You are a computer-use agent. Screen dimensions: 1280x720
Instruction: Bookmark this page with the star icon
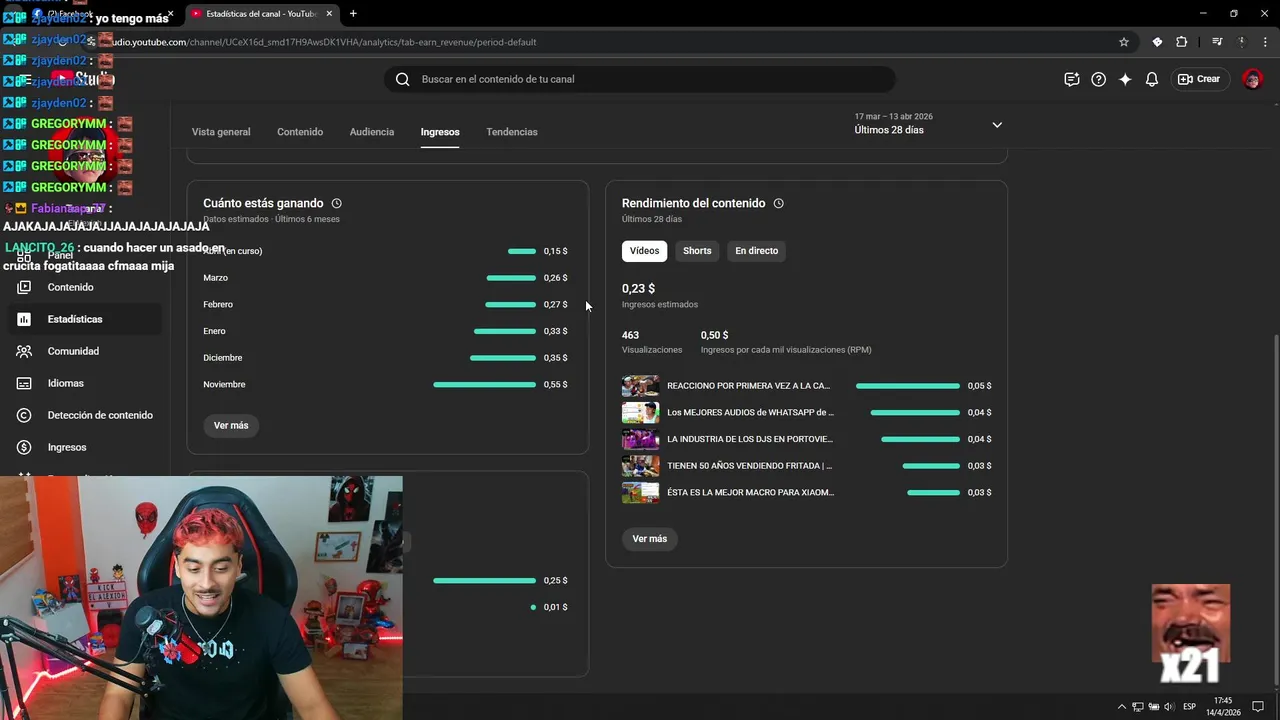pyautogui.click(x=1124, y=42)
